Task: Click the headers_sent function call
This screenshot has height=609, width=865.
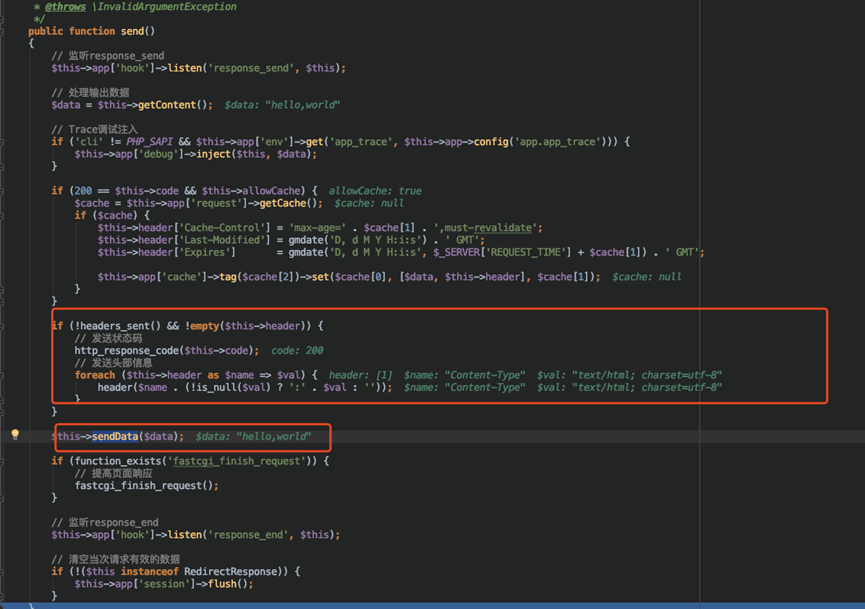Action: point(115,326)
